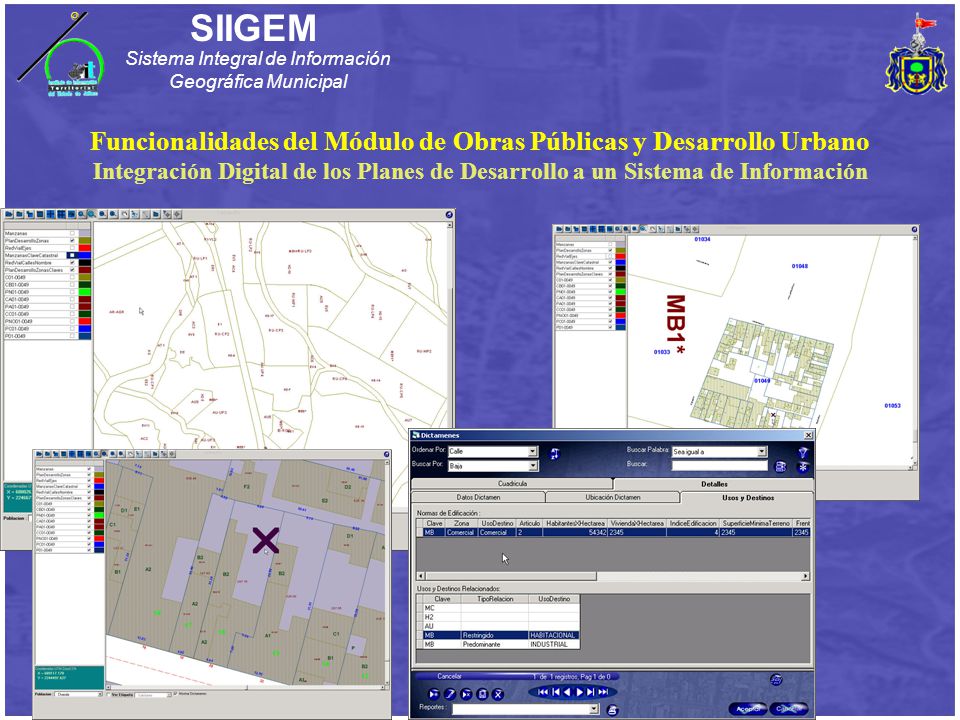Click the sort order toggle icon in Dictamenes
This screenshot has width=960, height=720.
pos(555,454)
